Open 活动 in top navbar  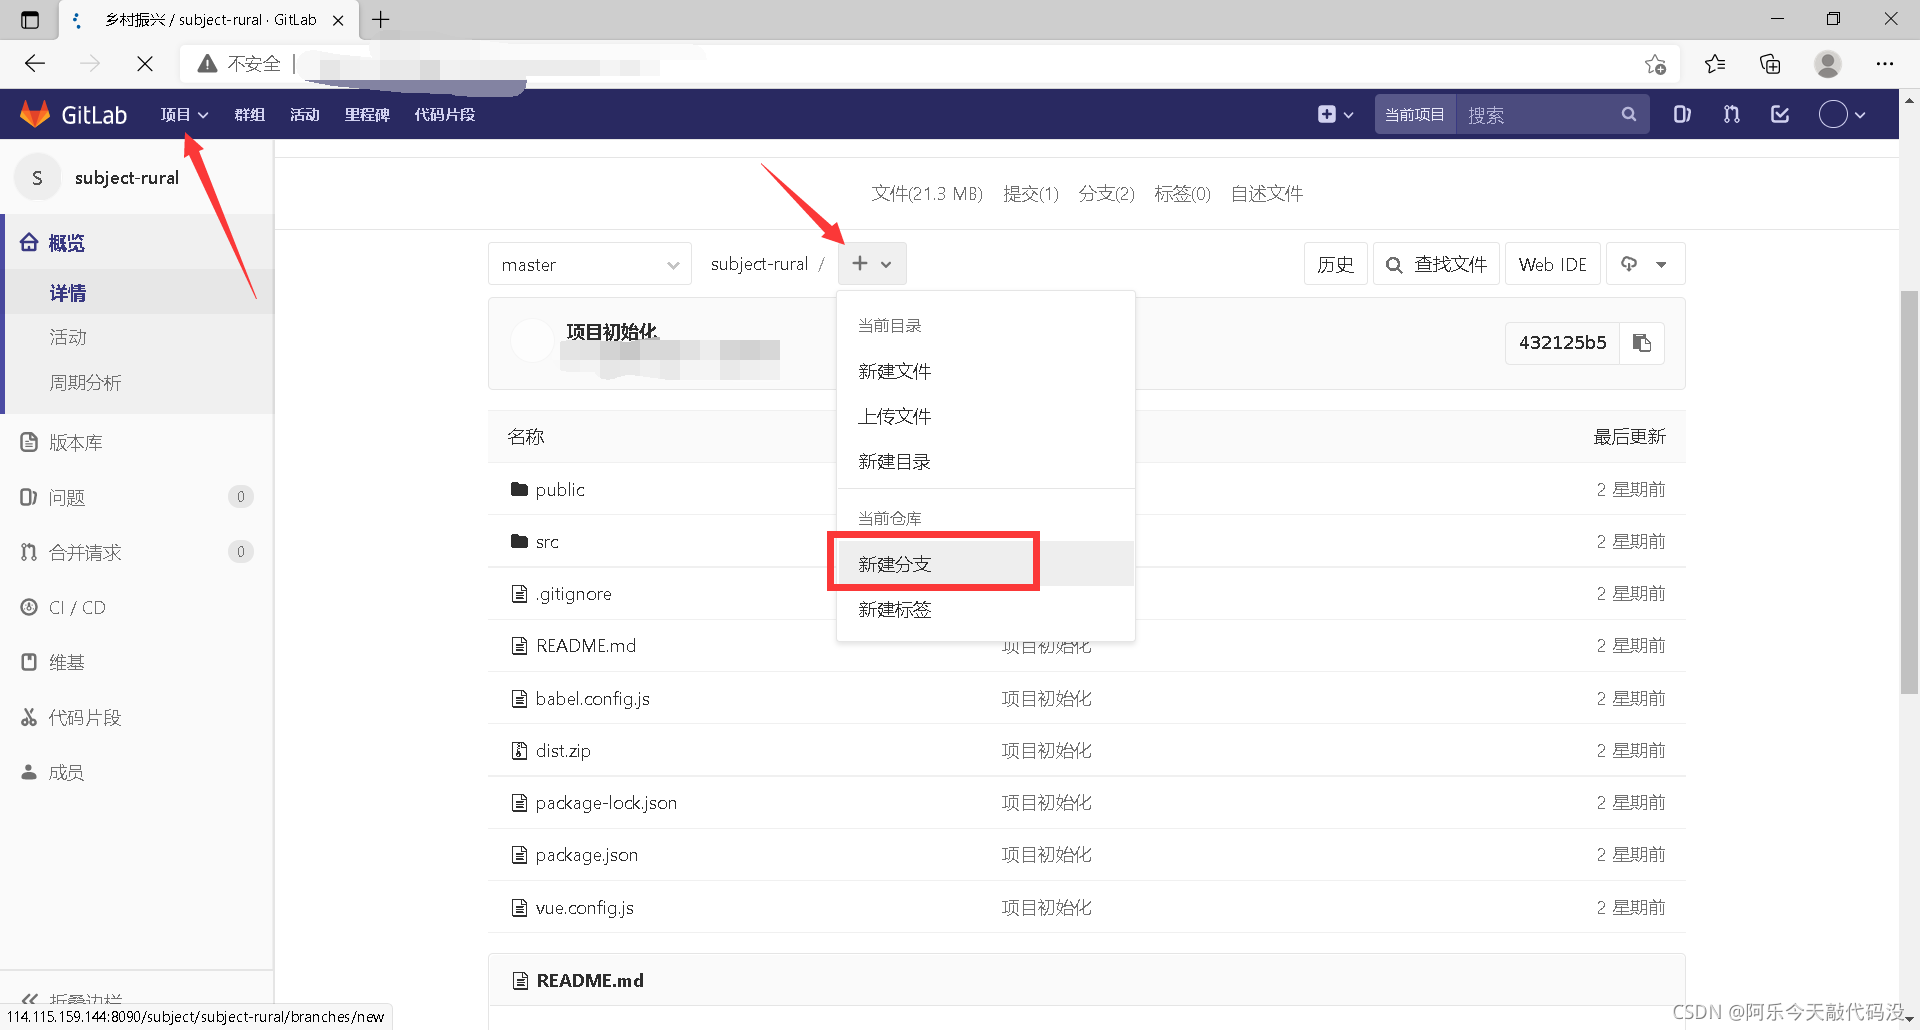[x=305, y=114]
